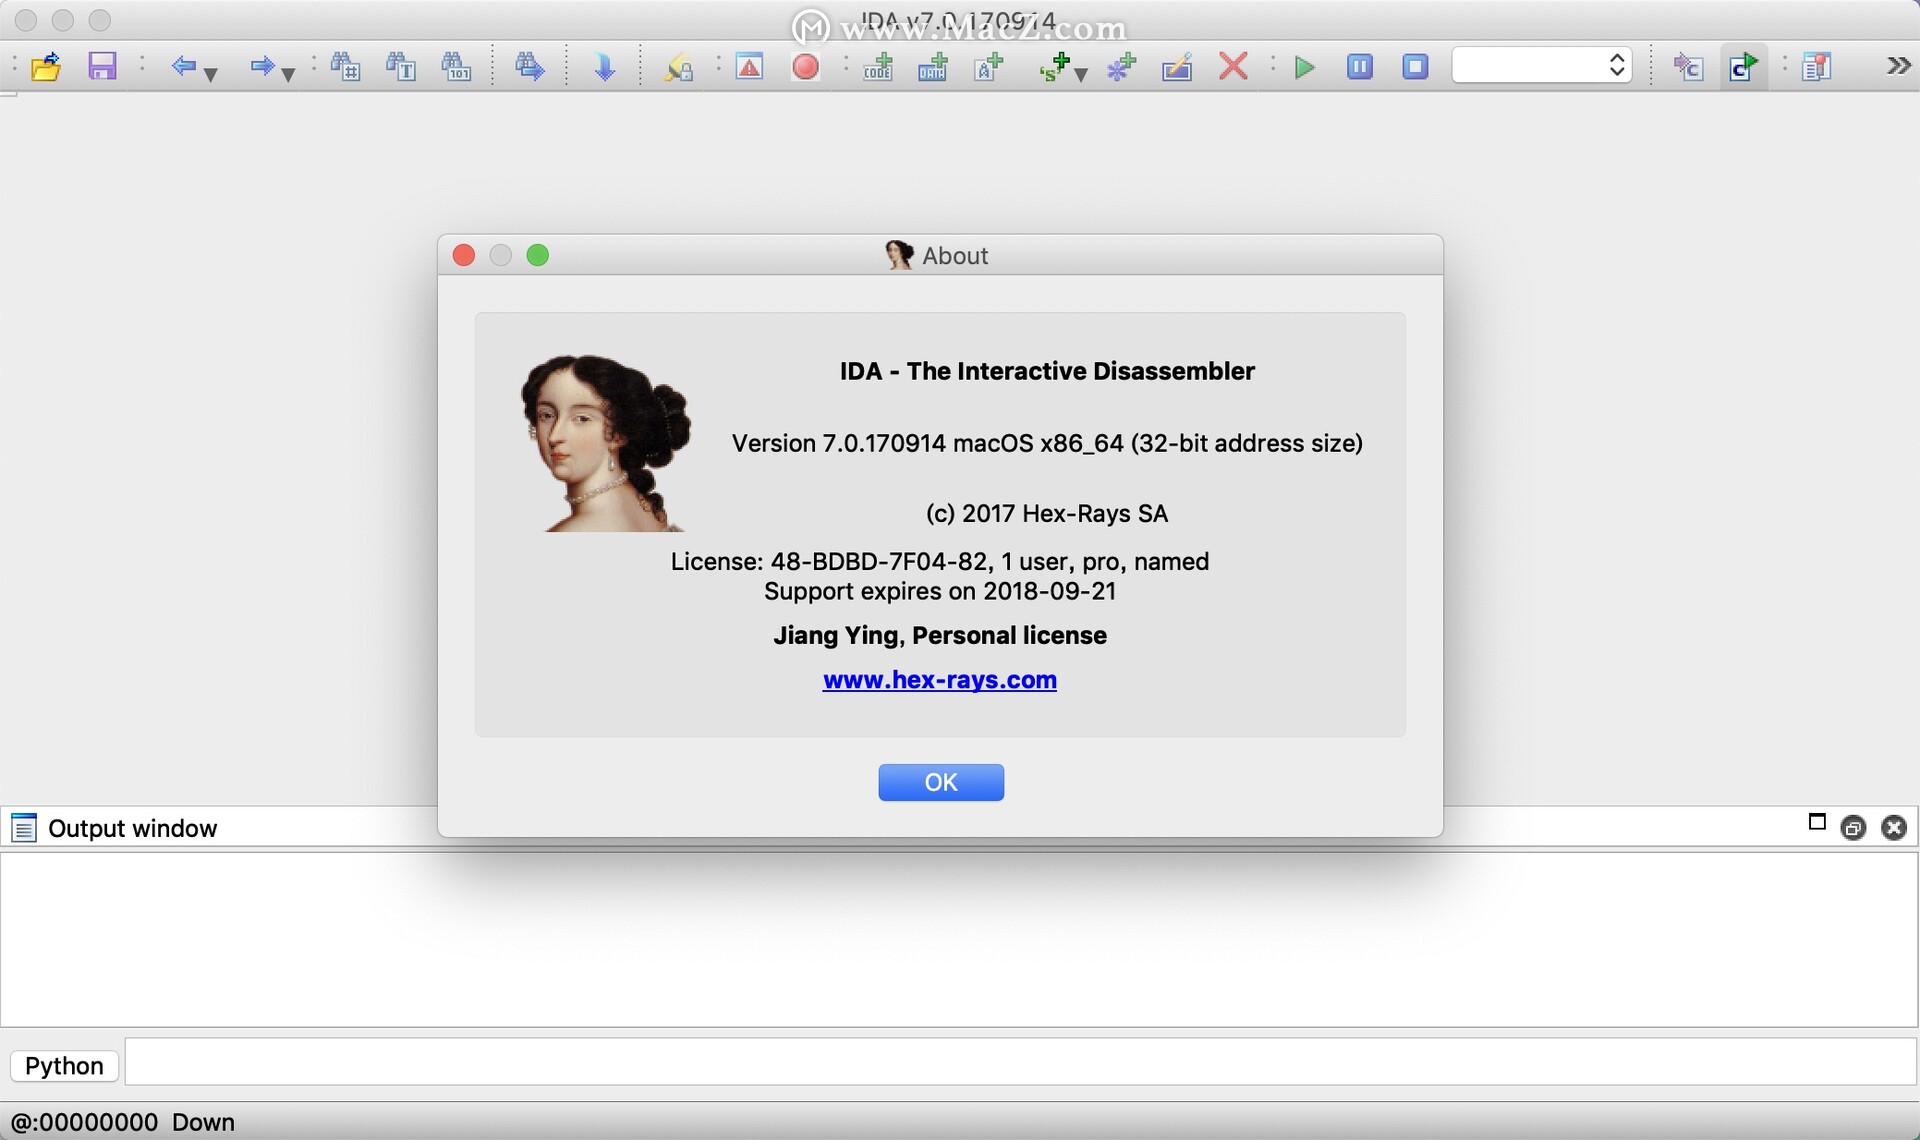Click the blue downward jump arrow icon
Viewport: 1920px width, 1140px height.
(604, 67)
